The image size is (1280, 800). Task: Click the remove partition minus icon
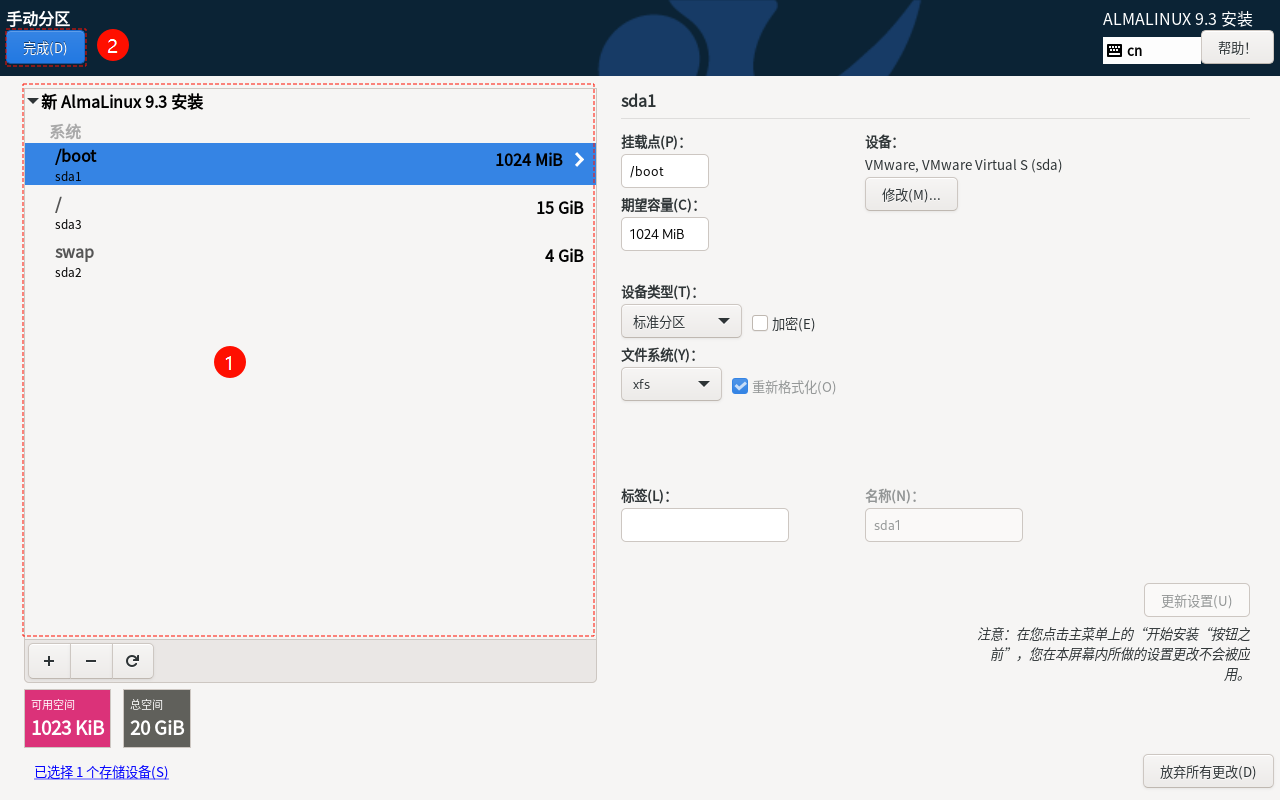tap(91, 661)
